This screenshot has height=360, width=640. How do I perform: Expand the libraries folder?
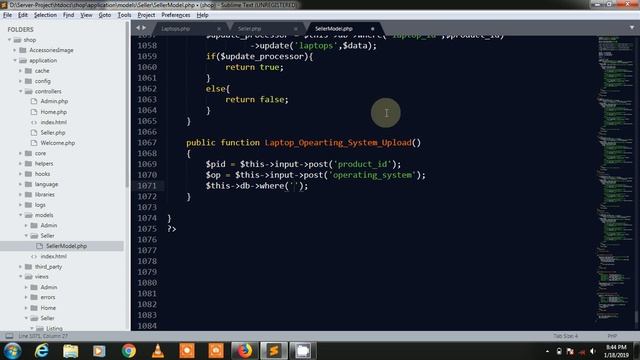[x=20, y=194]
